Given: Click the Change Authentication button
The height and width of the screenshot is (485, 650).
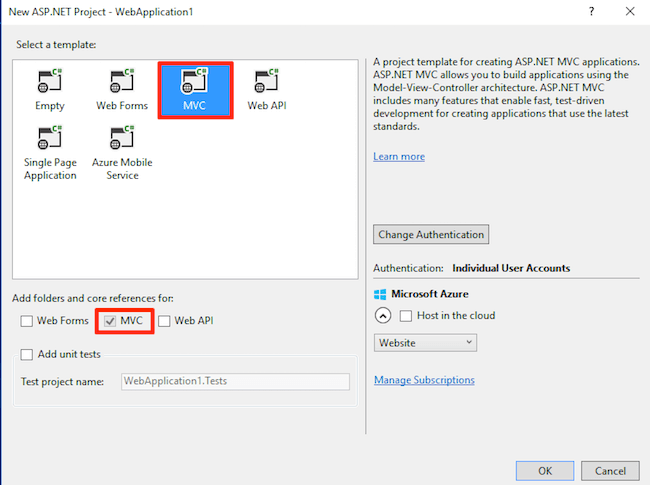Looking at the screenshot, I should click(431, 234).
